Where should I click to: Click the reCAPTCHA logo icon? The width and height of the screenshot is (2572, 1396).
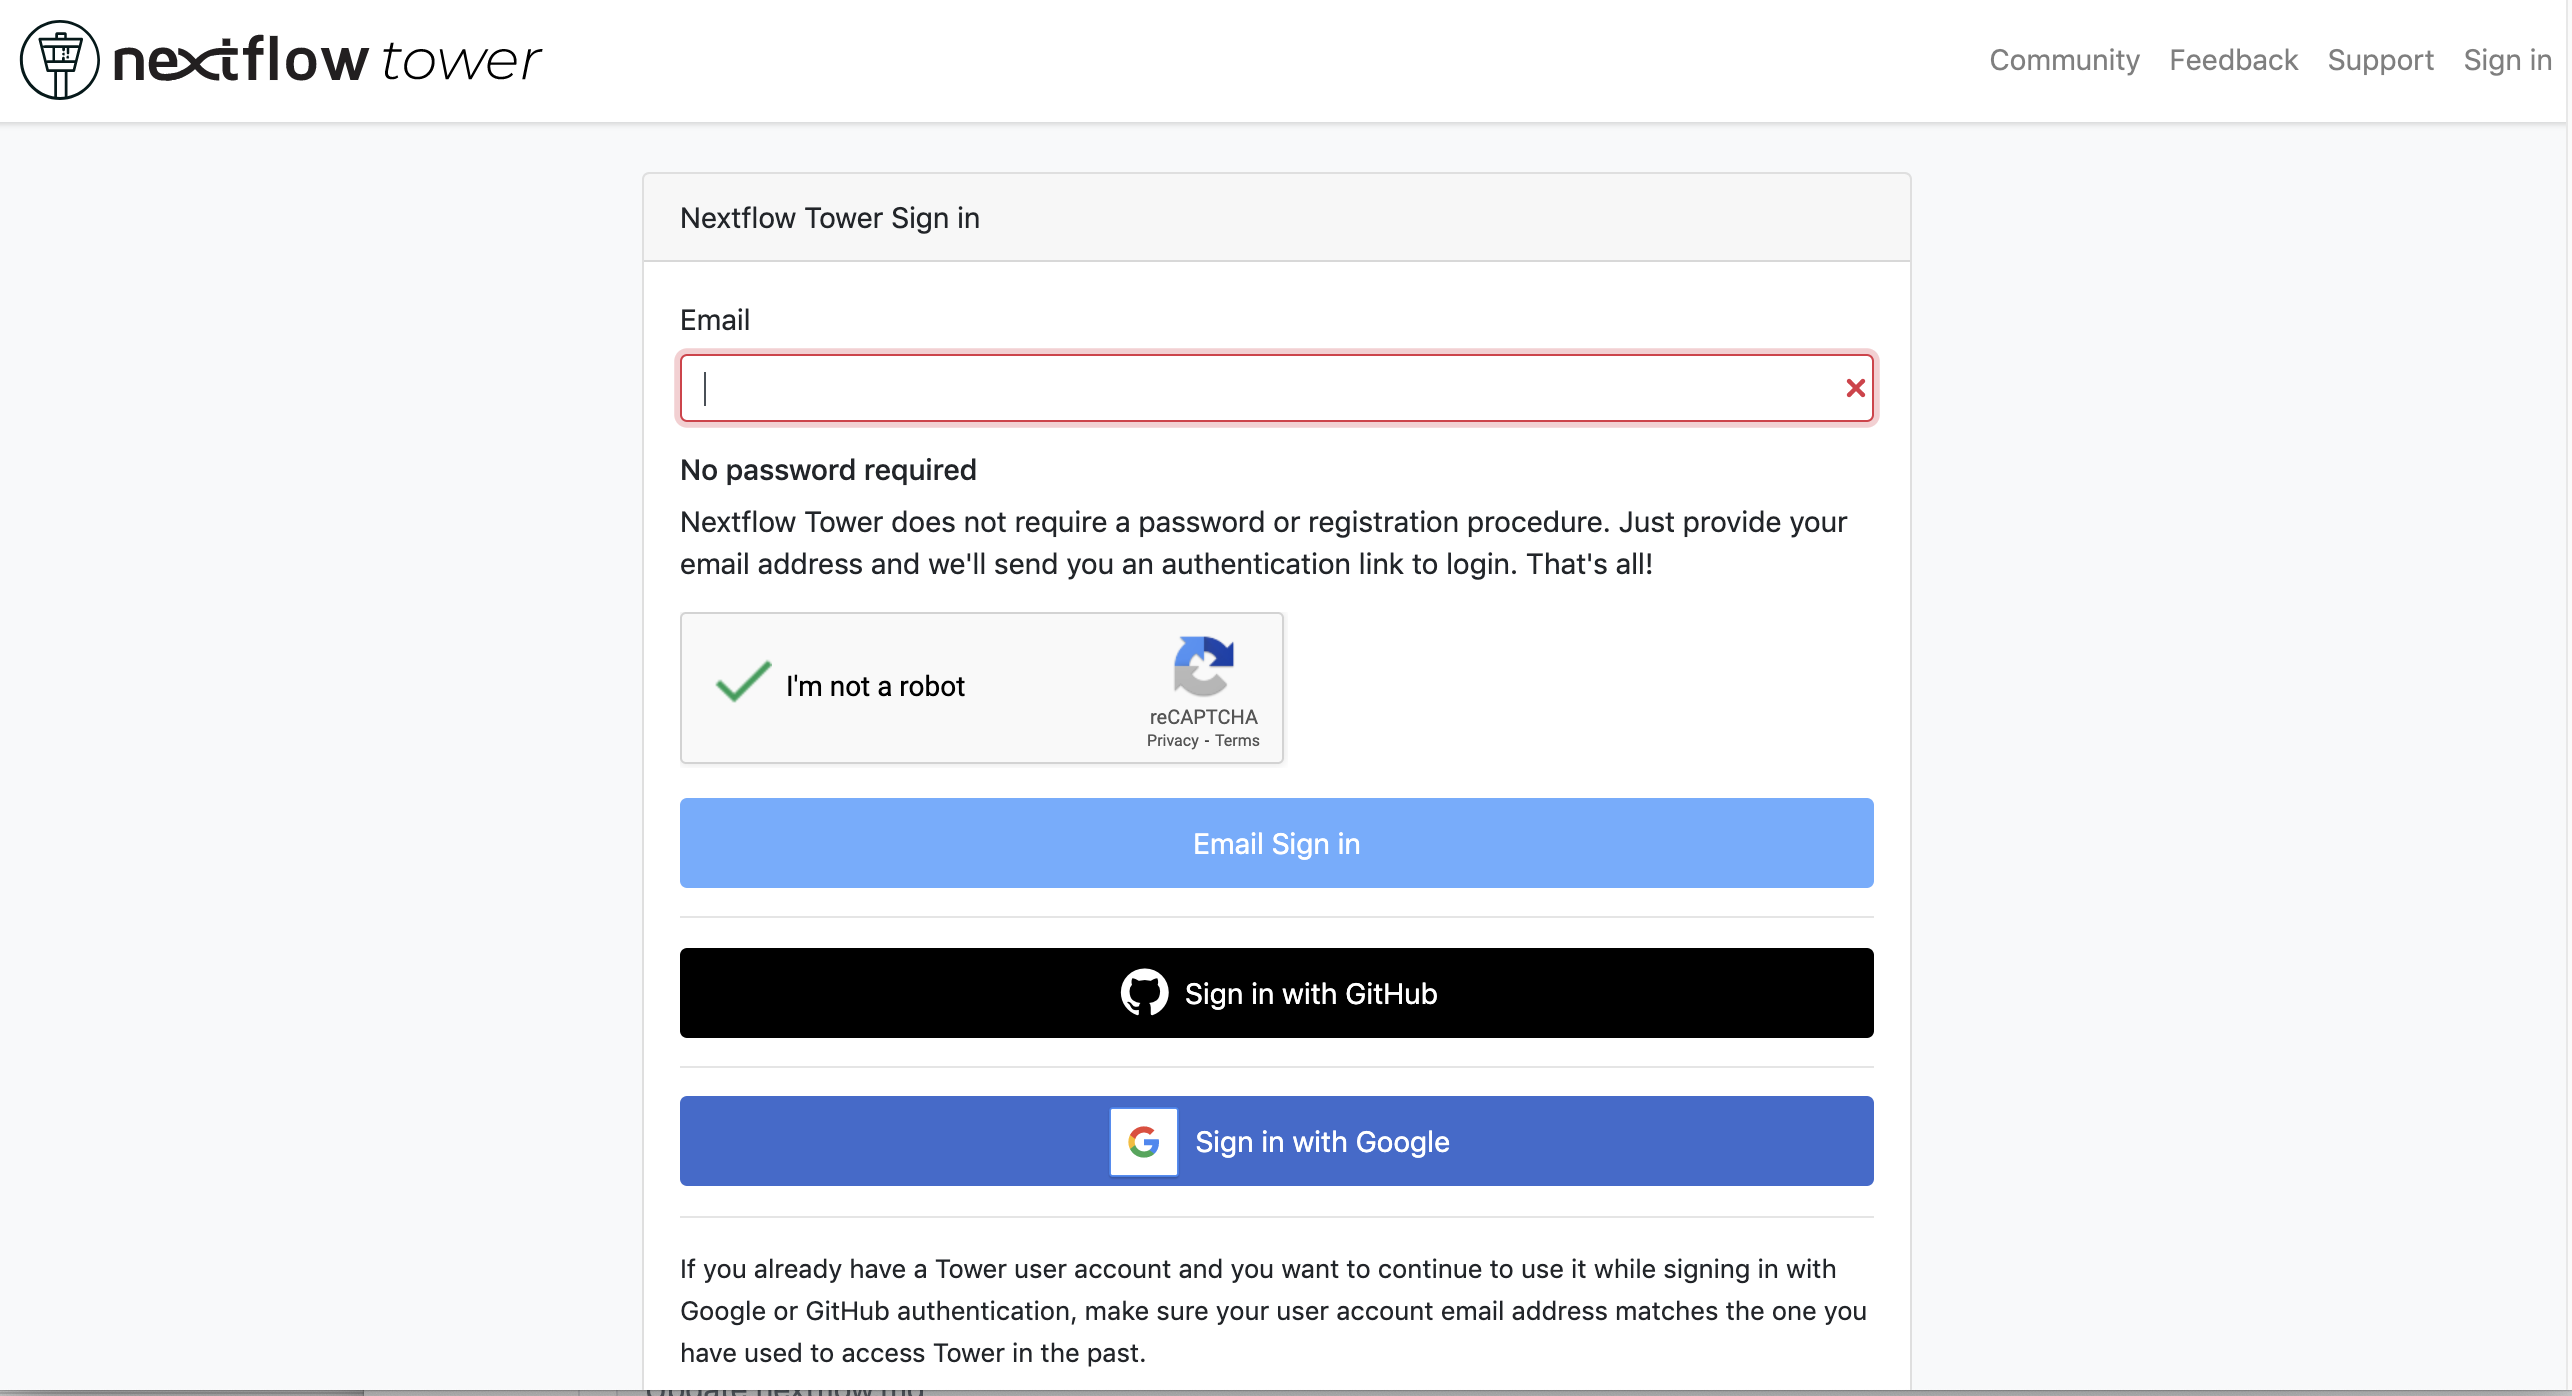point(1203,666)
